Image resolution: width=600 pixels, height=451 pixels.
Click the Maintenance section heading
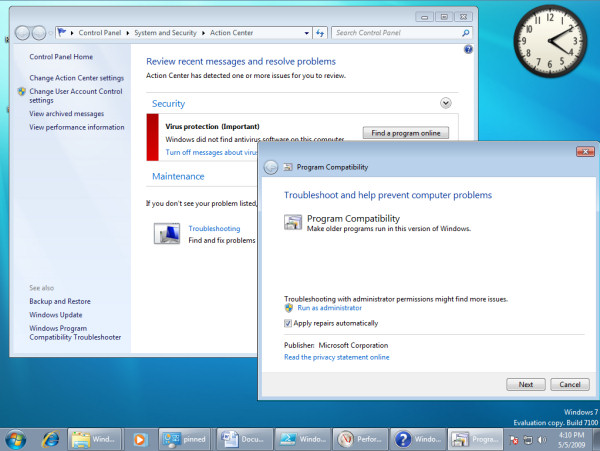[178, 176]
